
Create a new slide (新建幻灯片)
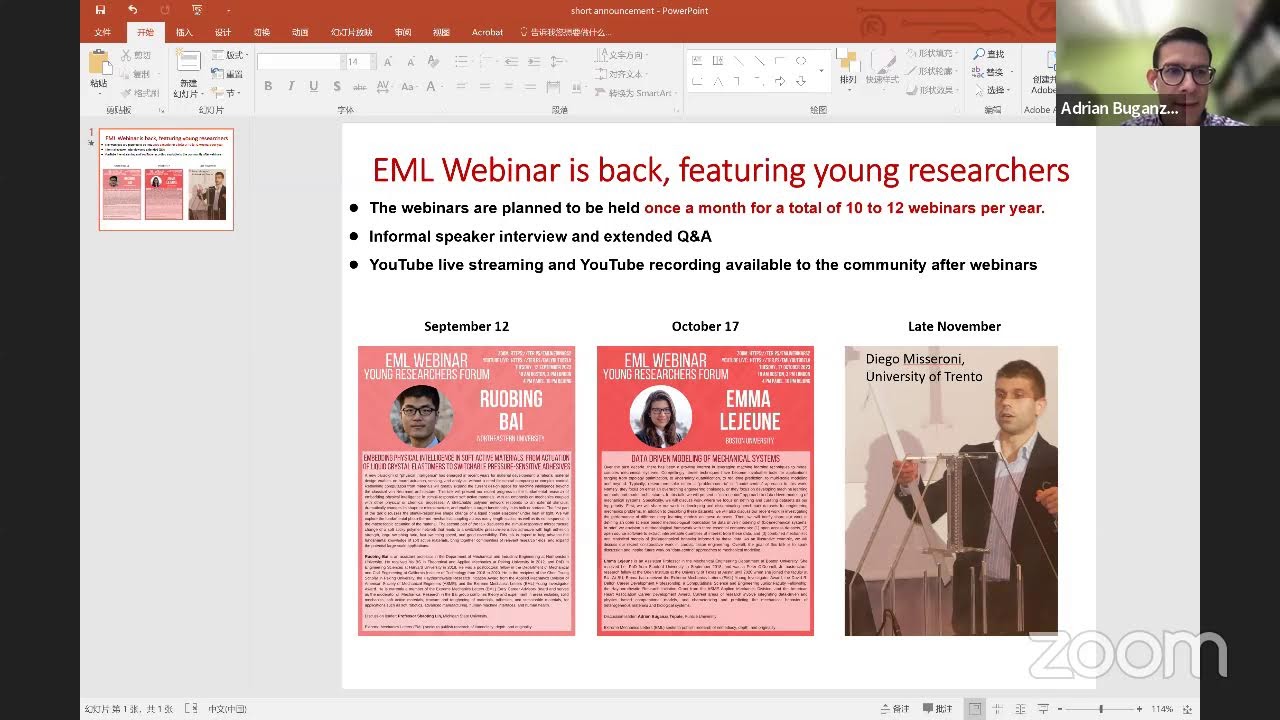[187, 74]
